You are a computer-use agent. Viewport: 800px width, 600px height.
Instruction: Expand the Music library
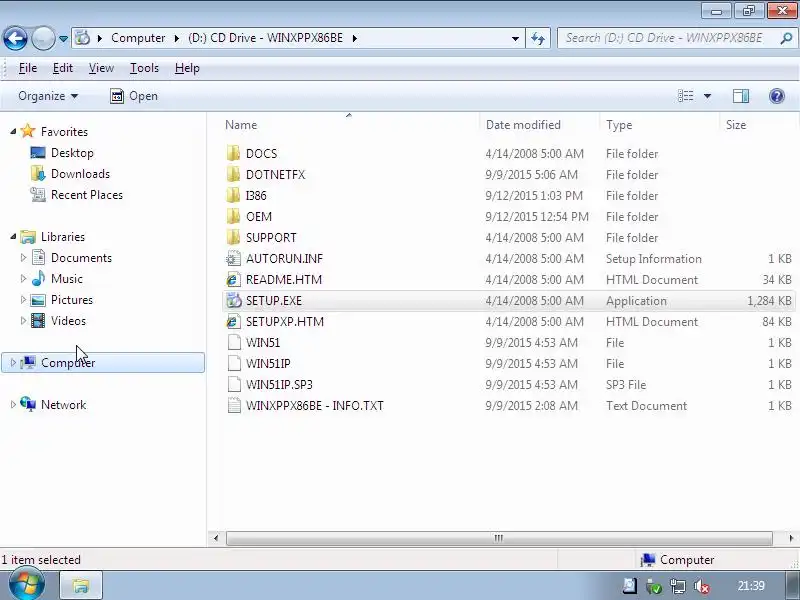pos(23,279)
